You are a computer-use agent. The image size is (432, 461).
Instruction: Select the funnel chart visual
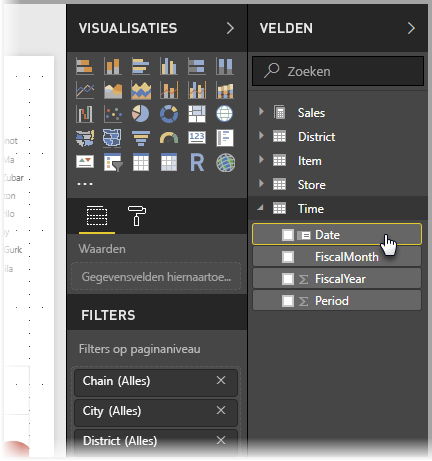tap(141, 138)
